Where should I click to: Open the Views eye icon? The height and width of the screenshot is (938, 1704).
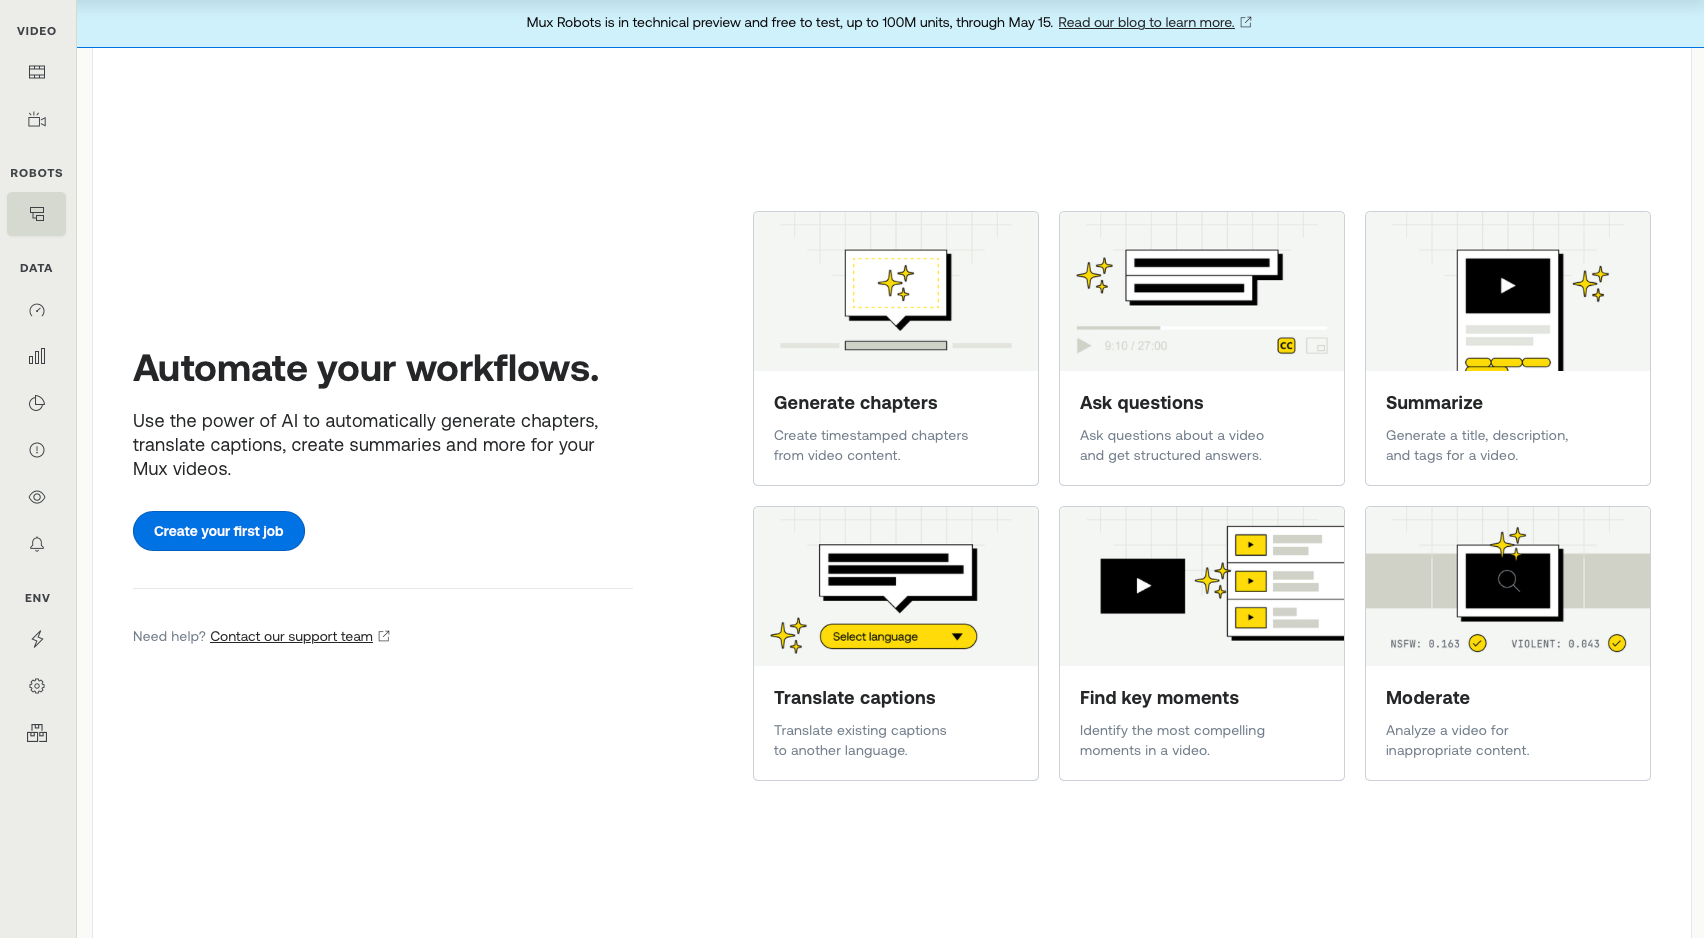coord(37,497)
